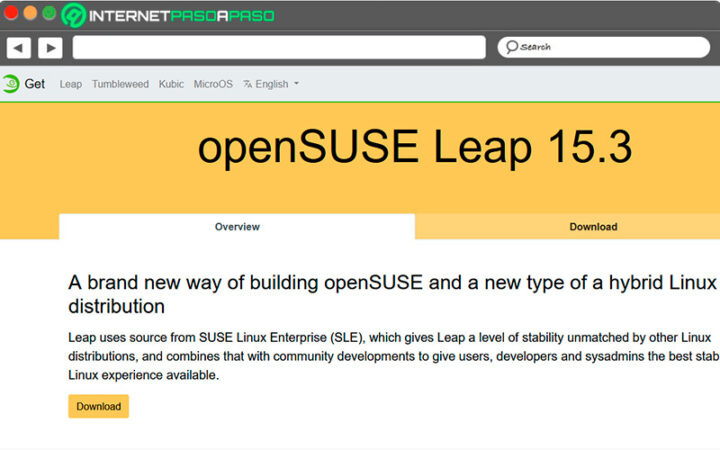The height and width of the screenshot is (450, 720).
Task: Select the MicroOS navigation link
Action: (x=213, y=84)
